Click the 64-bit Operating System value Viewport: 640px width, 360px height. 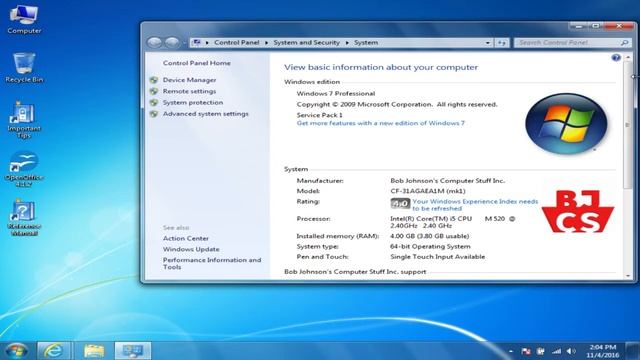[430, 247]
